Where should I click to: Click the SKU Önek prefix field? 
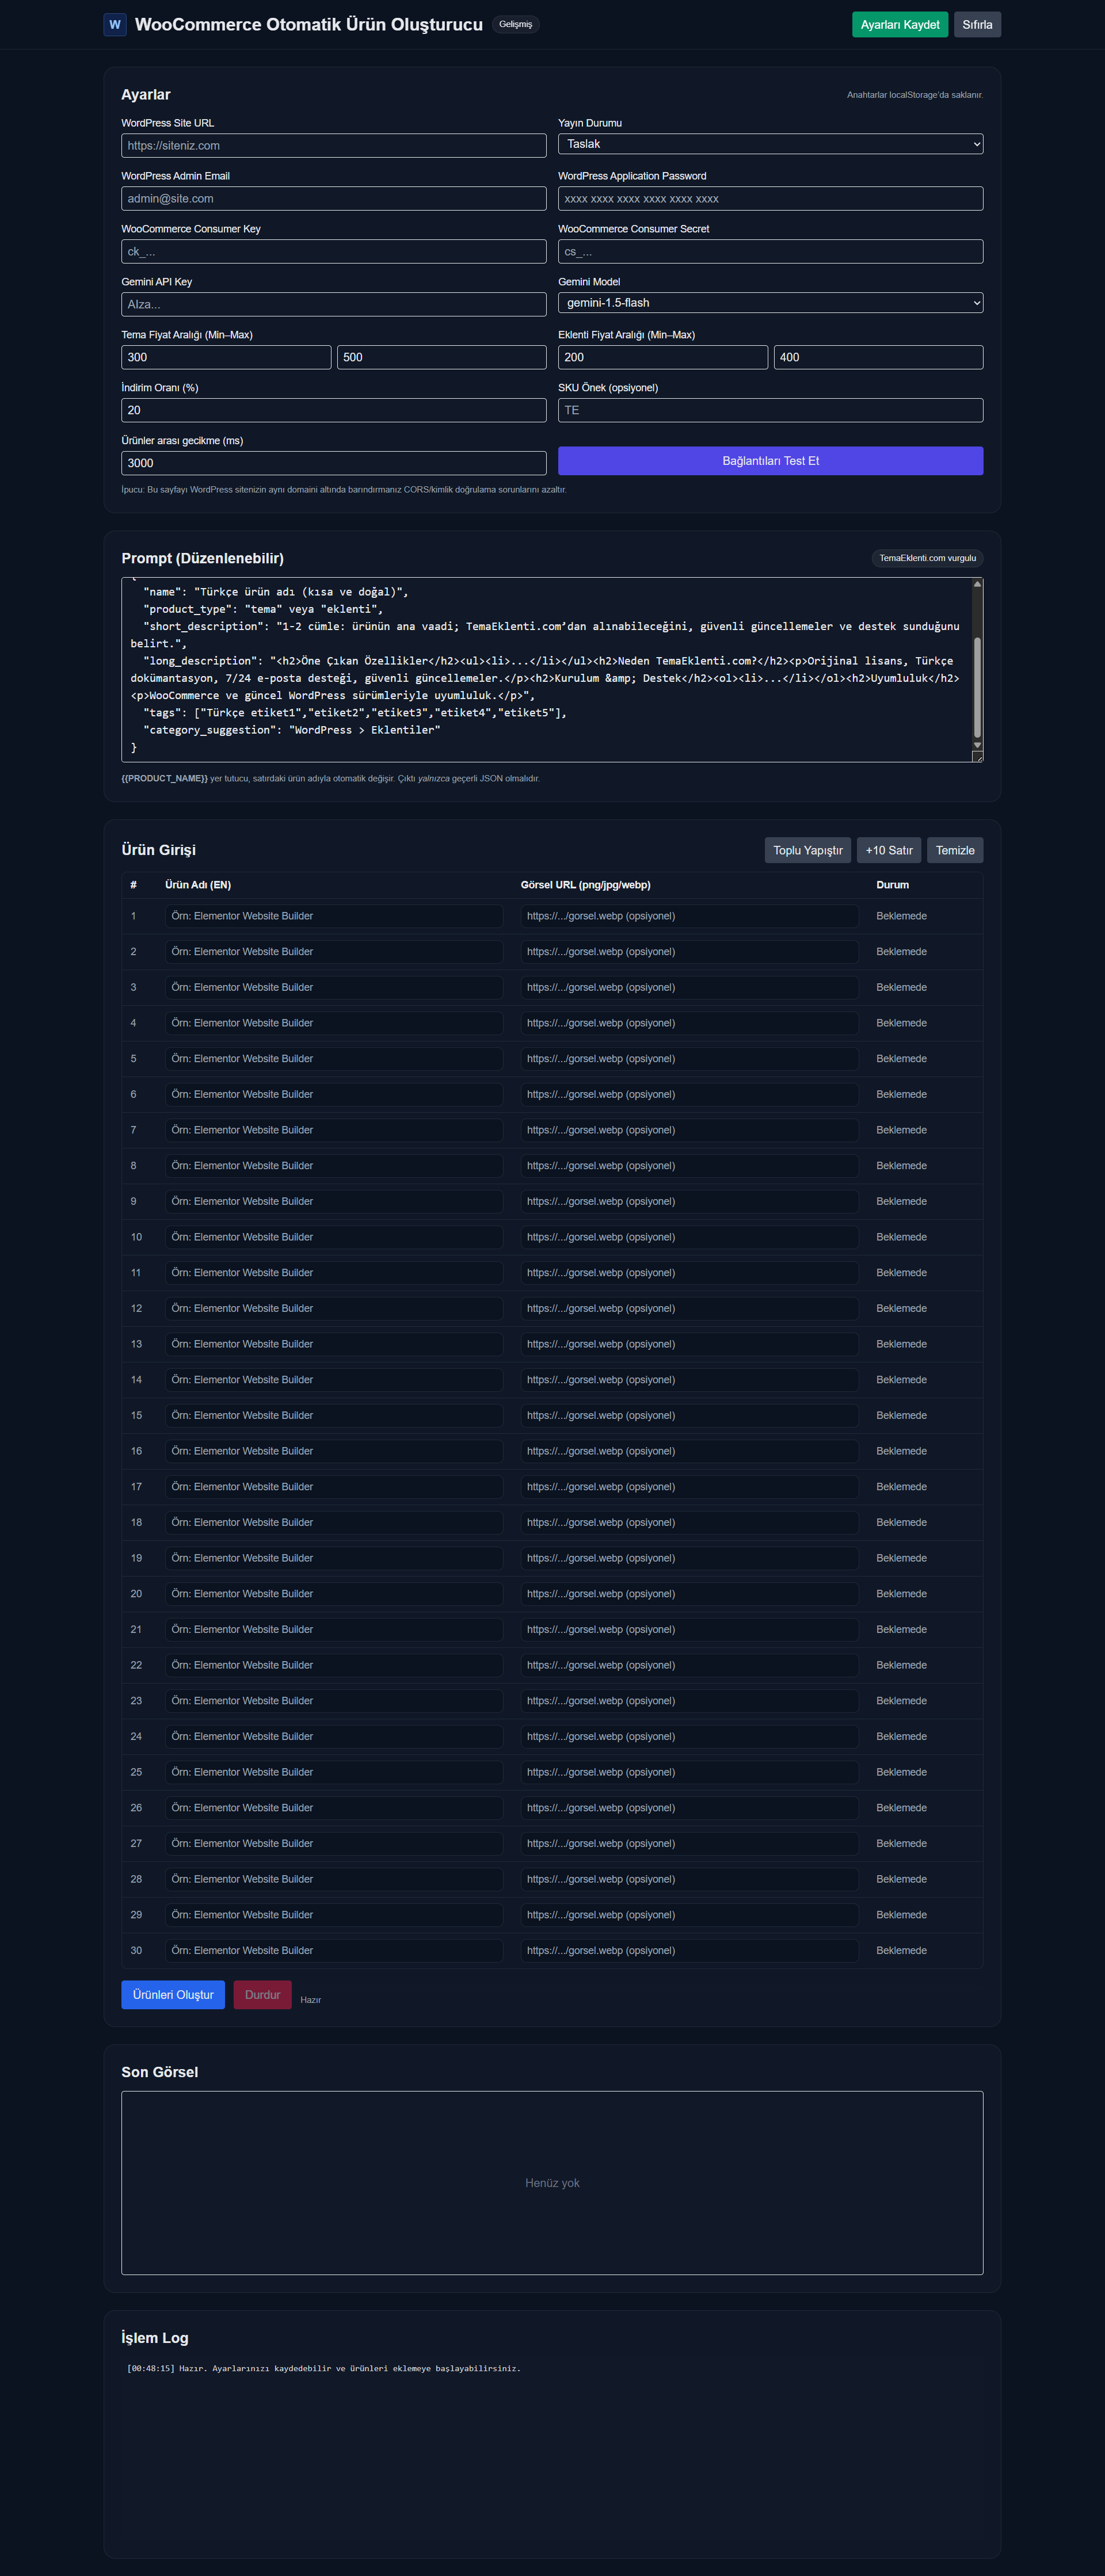[x=770, y=411]
